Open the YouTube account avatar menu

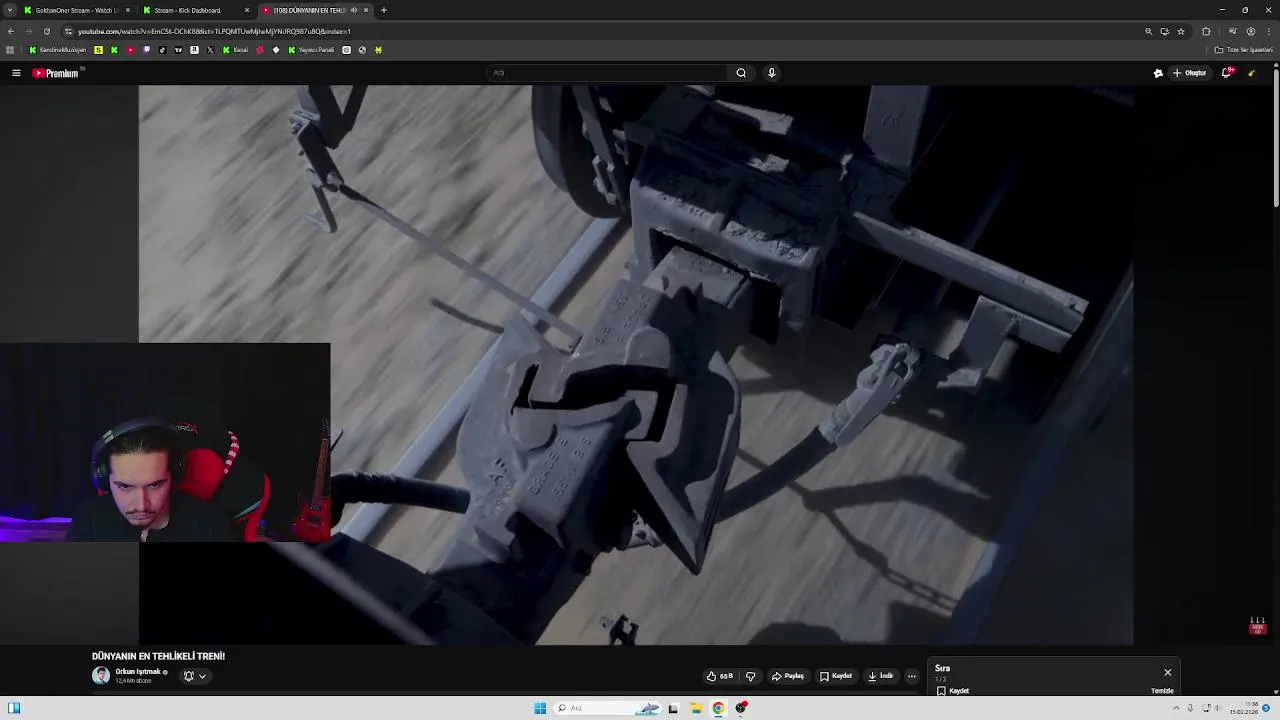(x=1252, y=73)
